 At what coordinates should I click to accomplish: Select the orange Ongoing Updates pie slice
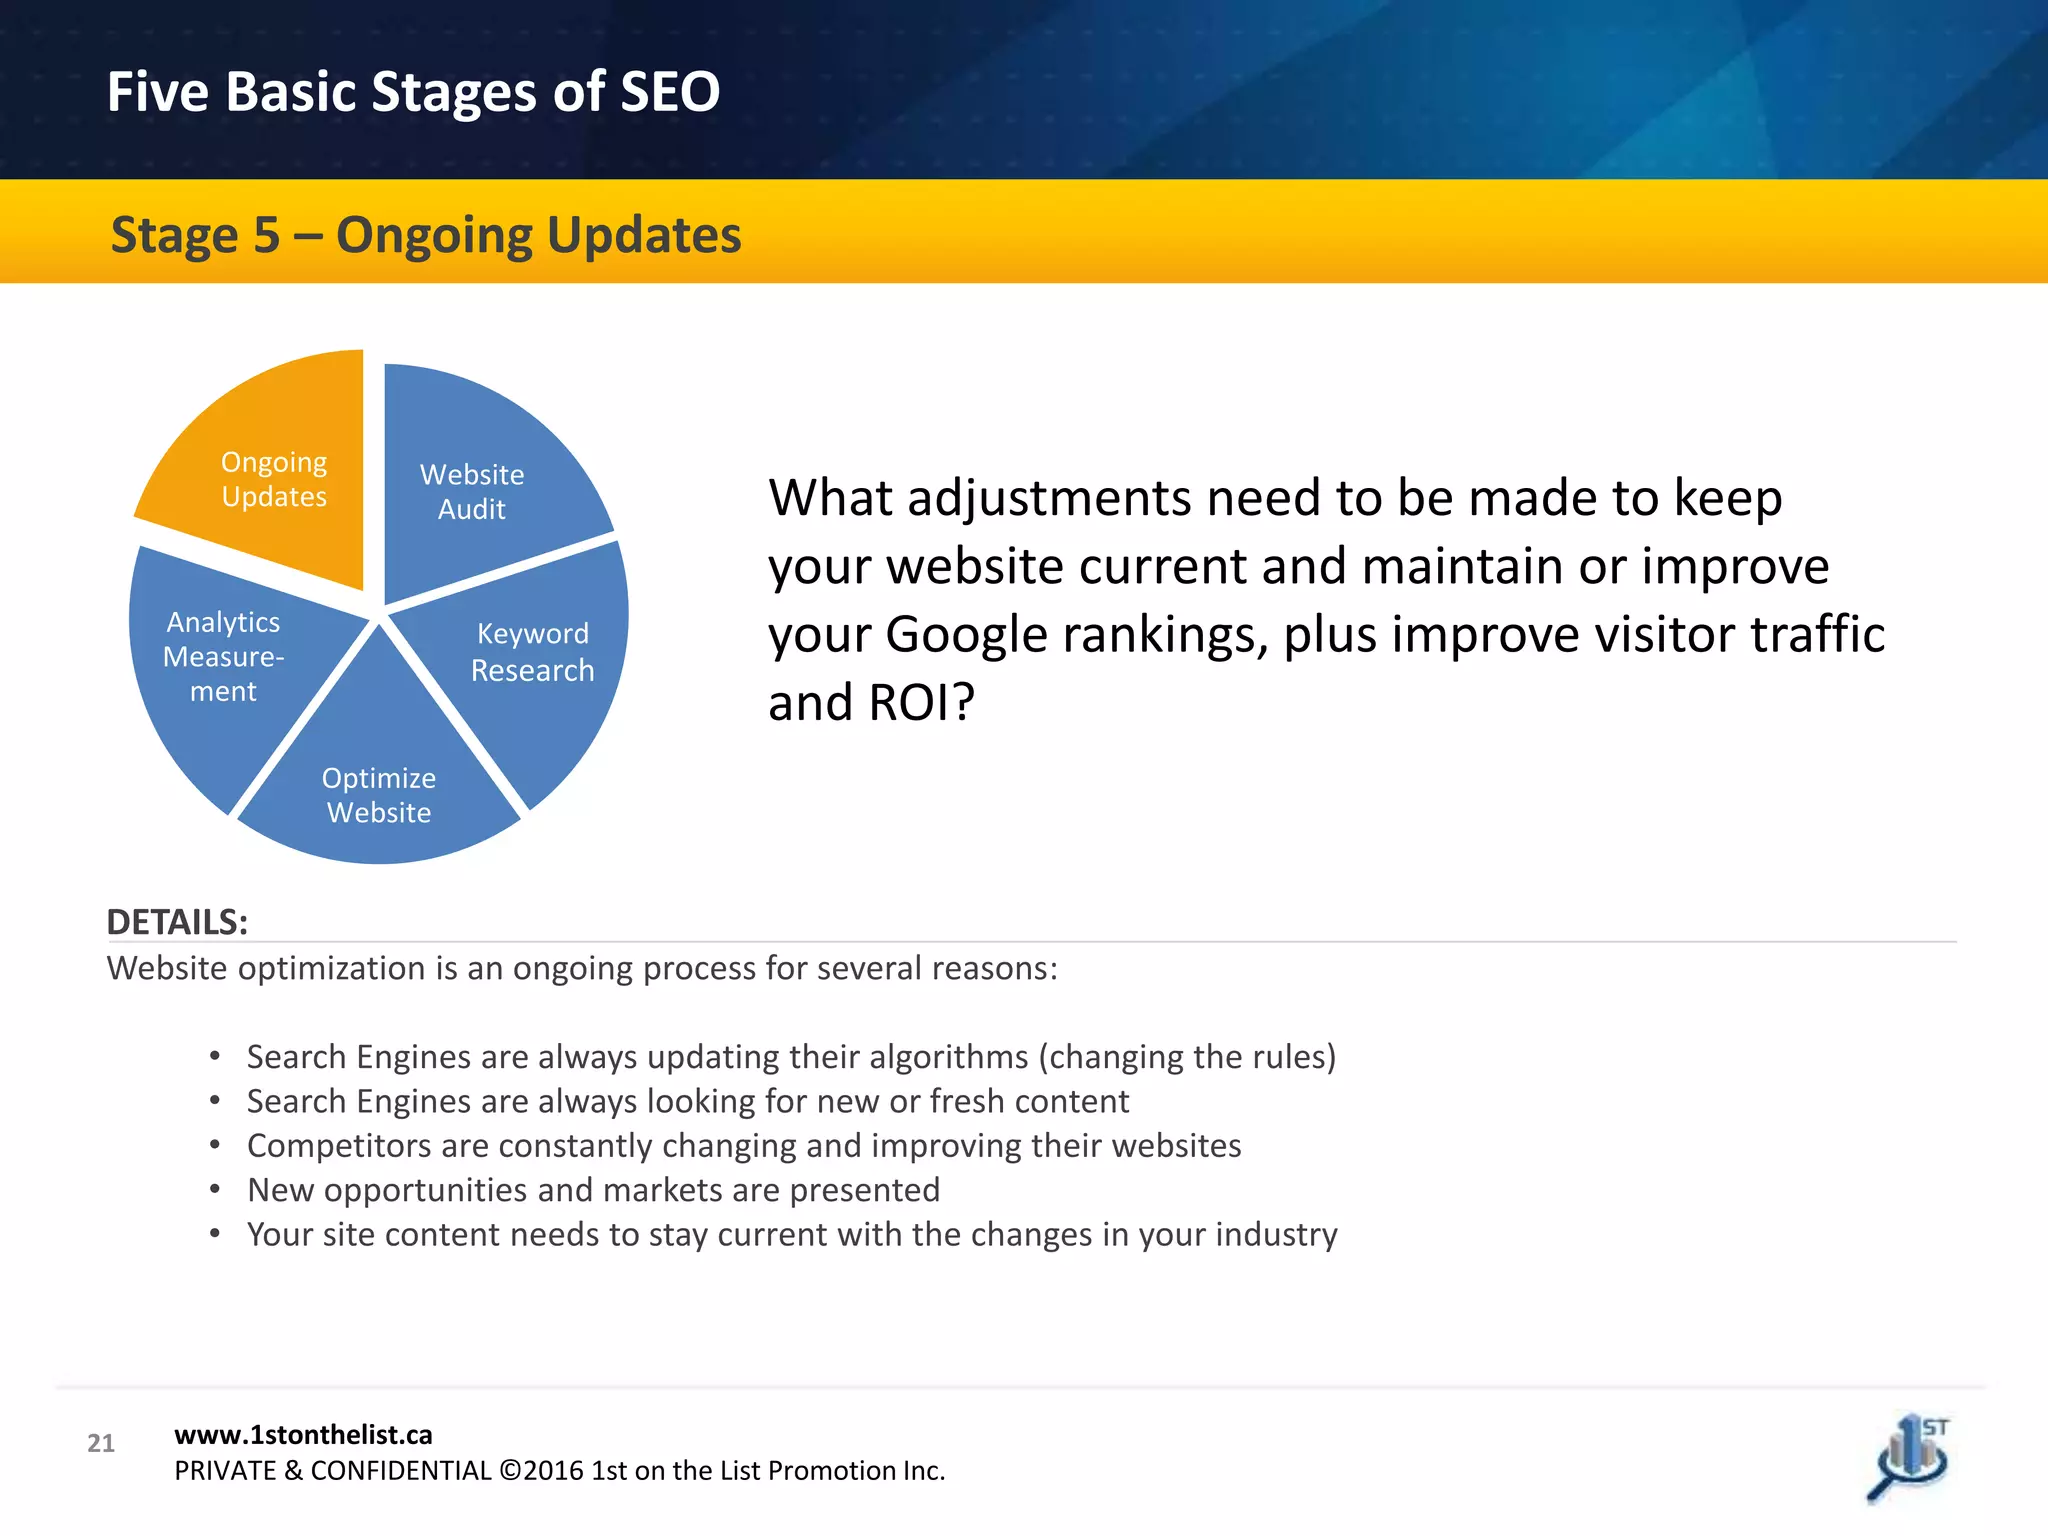(x=273, y=479)
